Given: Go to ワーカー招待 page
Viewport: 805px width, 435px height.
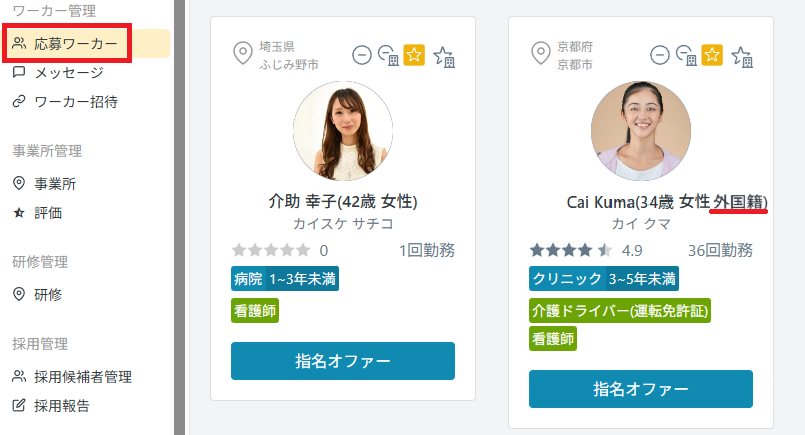Looking at the screenshot, I should 75,101.
